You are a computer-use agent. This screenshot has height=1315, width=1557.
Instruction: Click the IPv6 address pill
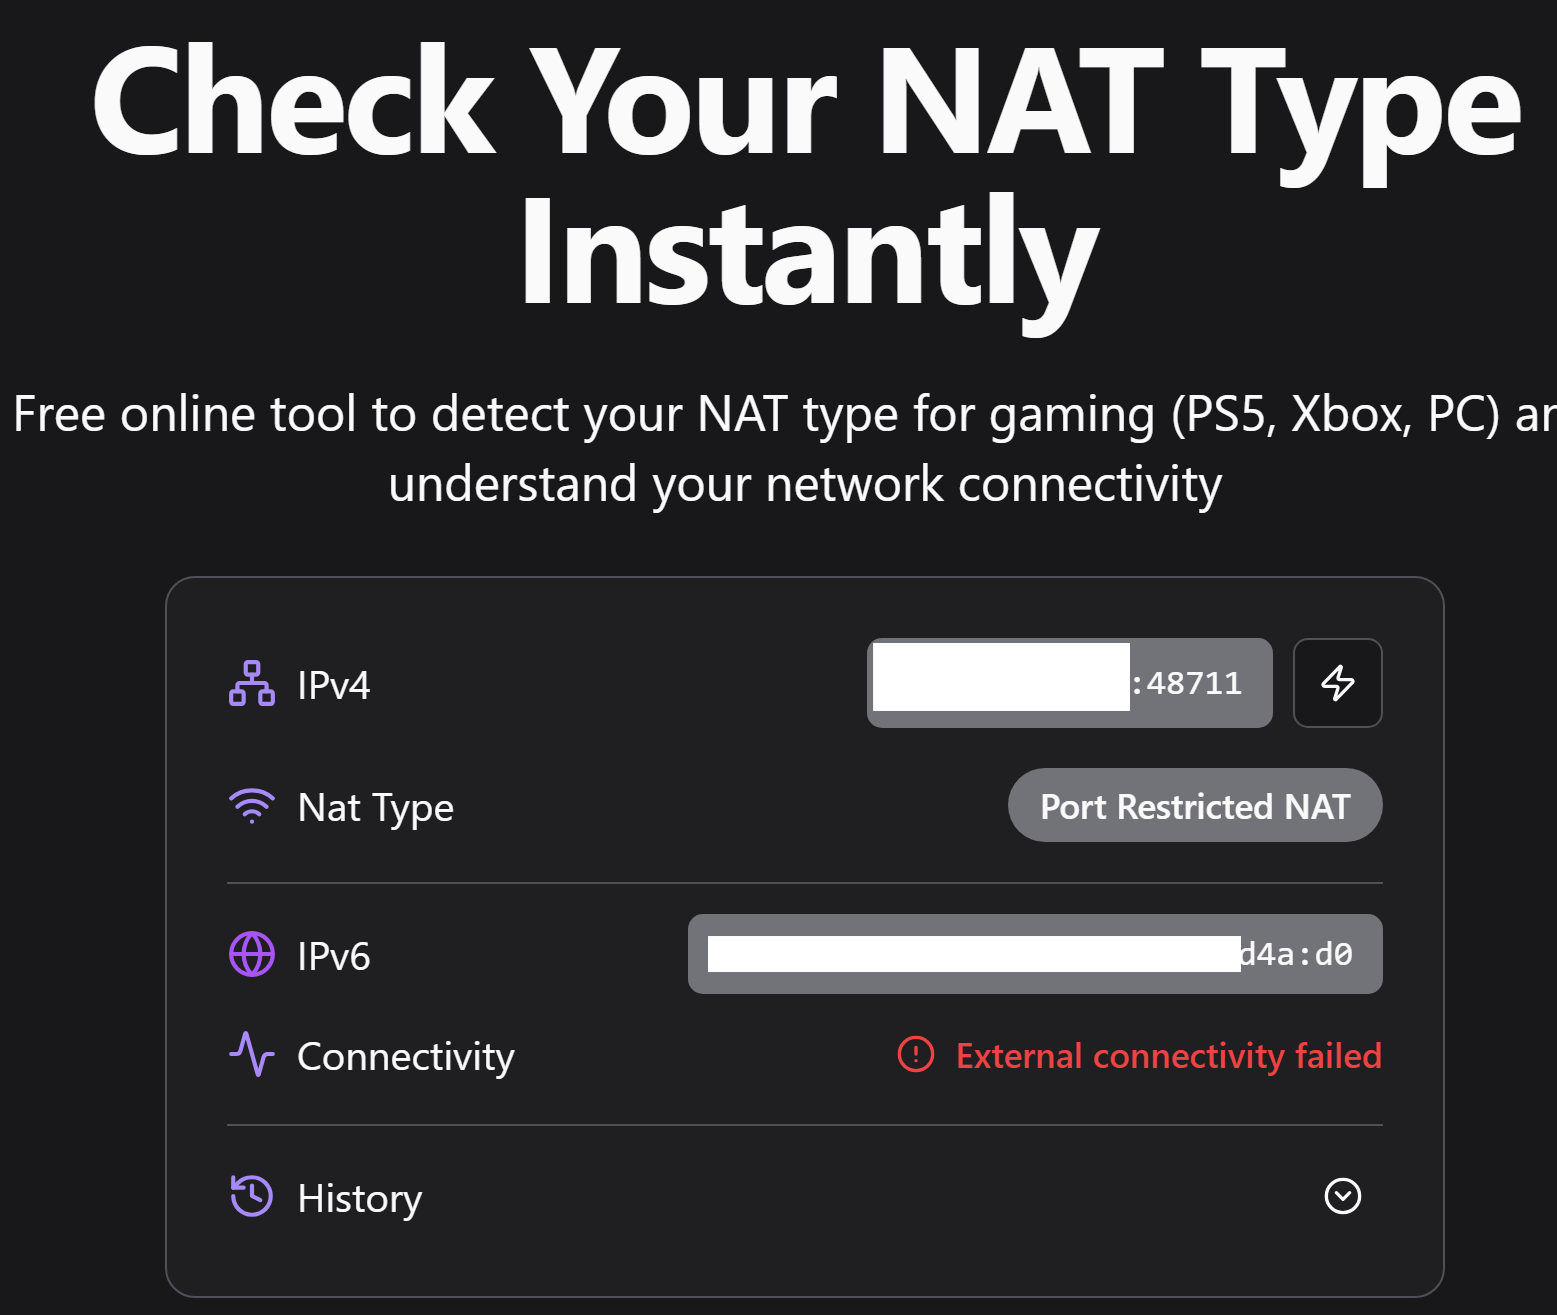pyautogui.click(x=1034, y=954)
